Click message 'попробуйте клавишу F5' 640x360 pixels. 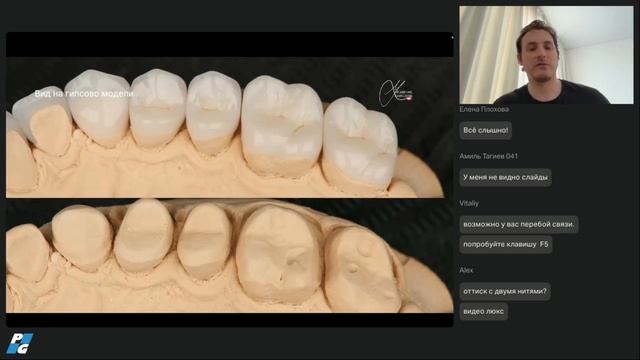[x=506, y=244]
